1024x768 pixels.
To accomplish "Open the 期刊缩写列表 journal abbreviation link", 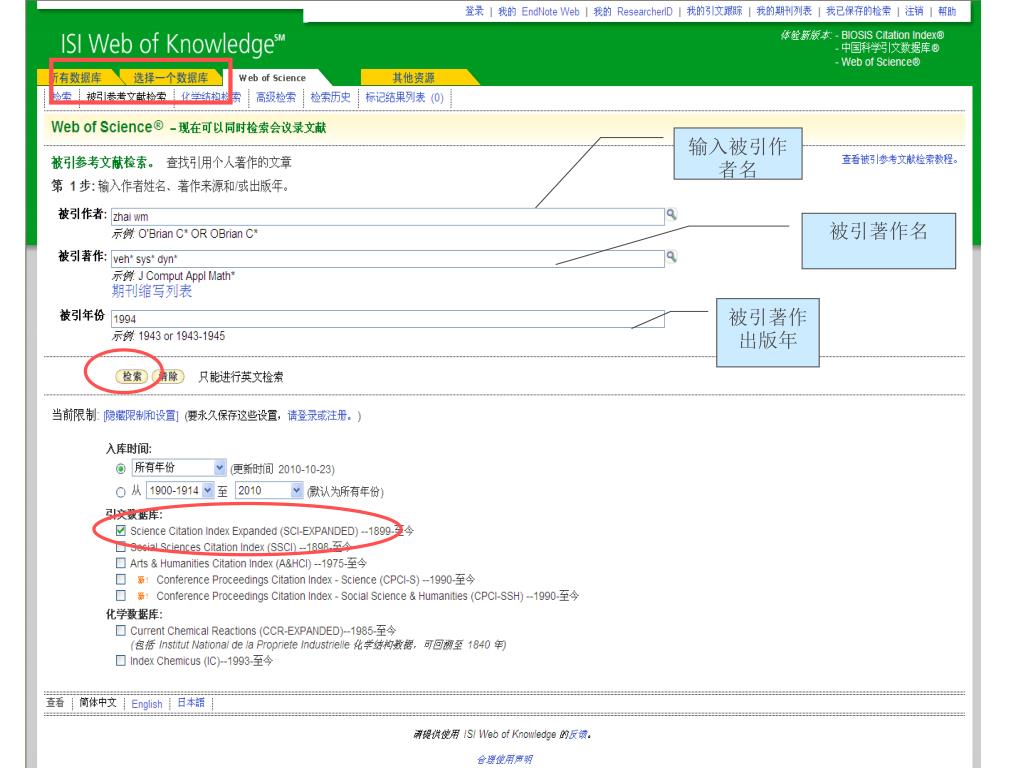I will 152,291.
